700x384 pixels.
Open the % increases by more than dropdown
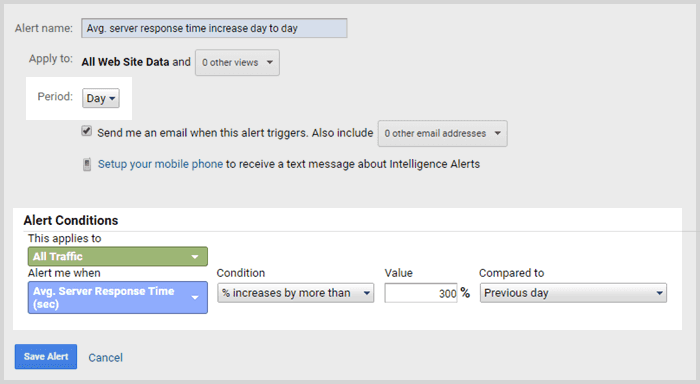296,293
